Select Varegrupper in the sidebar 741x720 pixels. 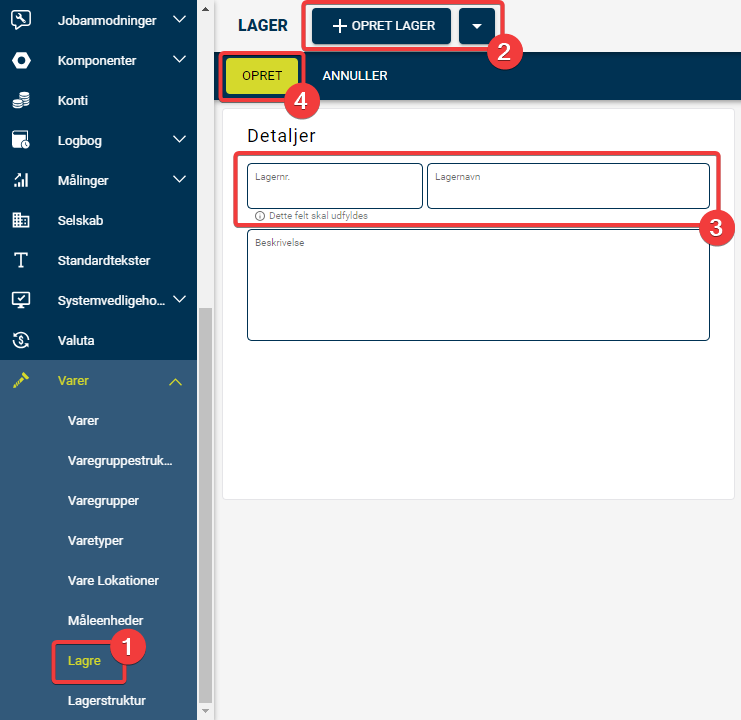pos(103,500)
